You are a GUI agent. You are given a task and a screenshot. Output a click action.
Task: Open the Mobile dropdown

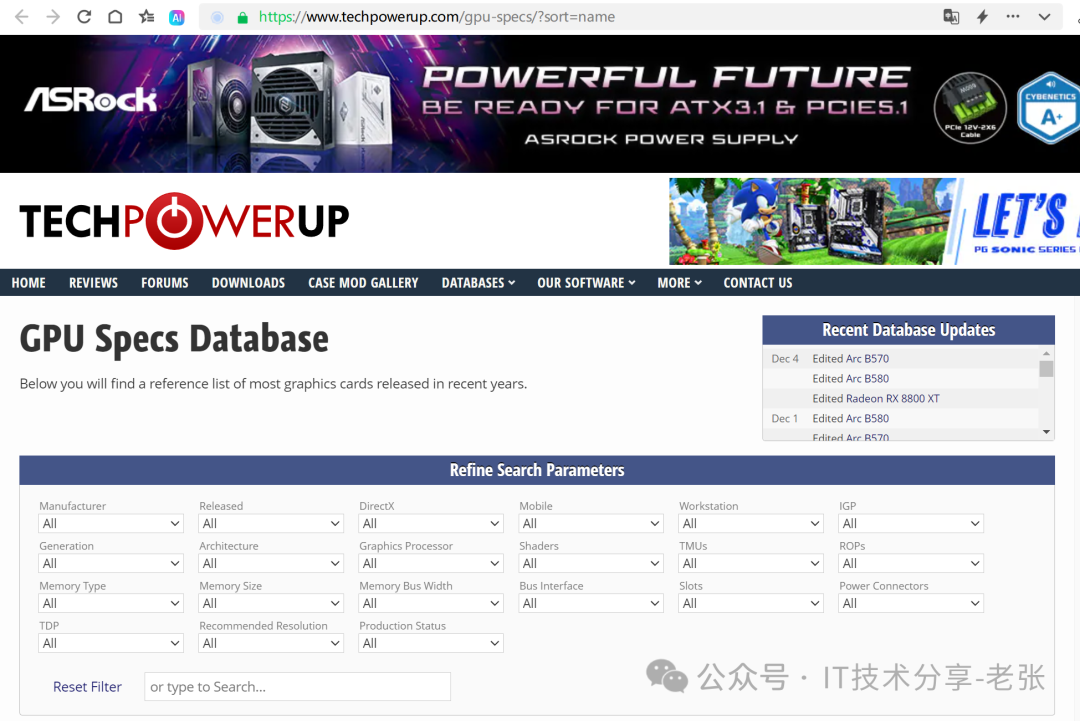pyautogui.click(x=591, y=523)
